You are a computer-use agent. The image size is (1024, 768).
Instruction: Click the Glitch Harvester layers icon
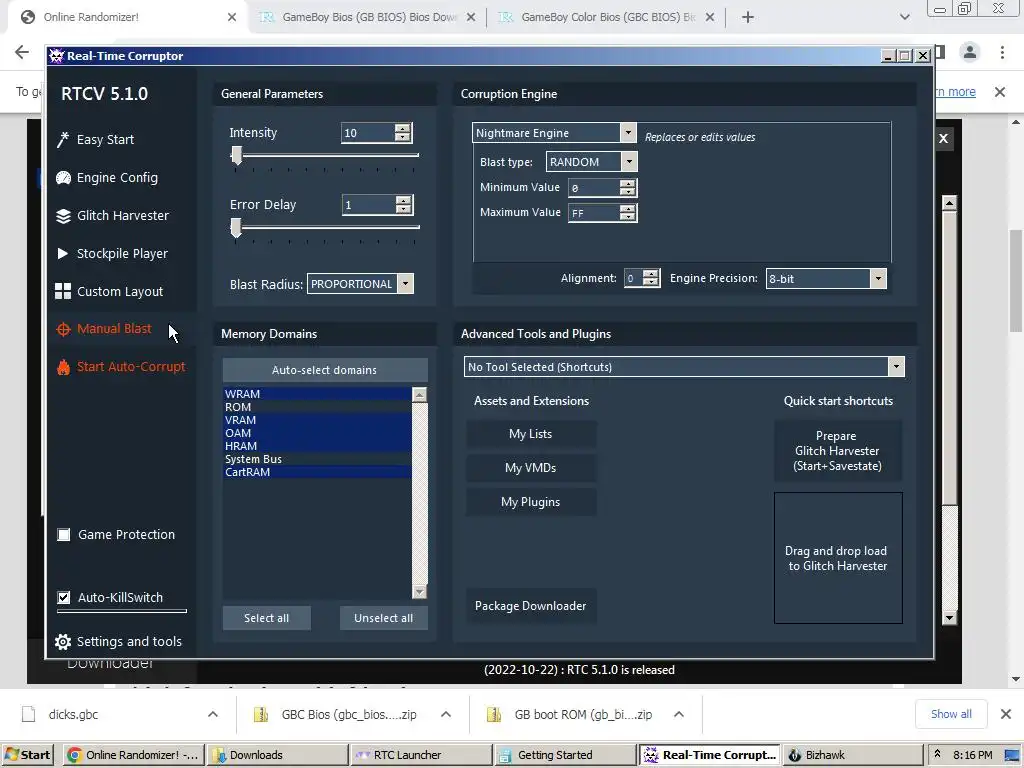63,216
